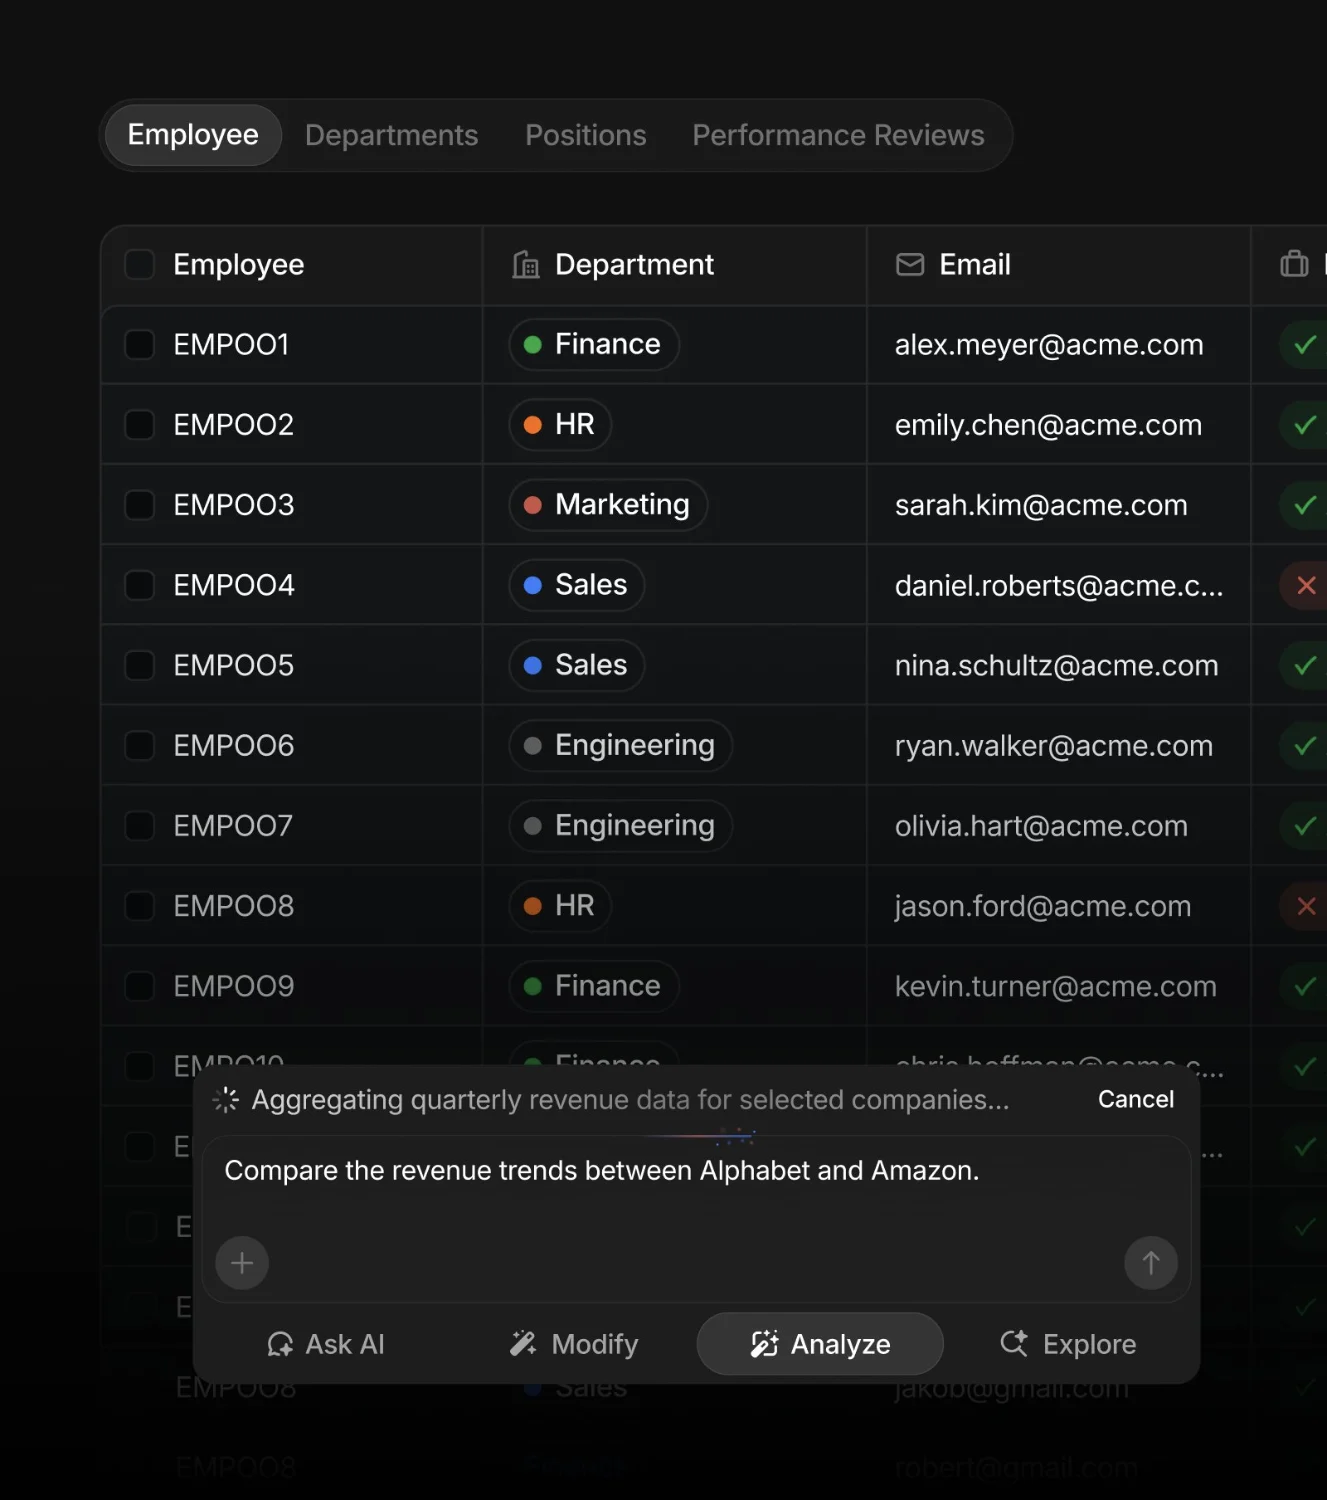Click the plus attachment button in prompt box

click(242, 1263)
